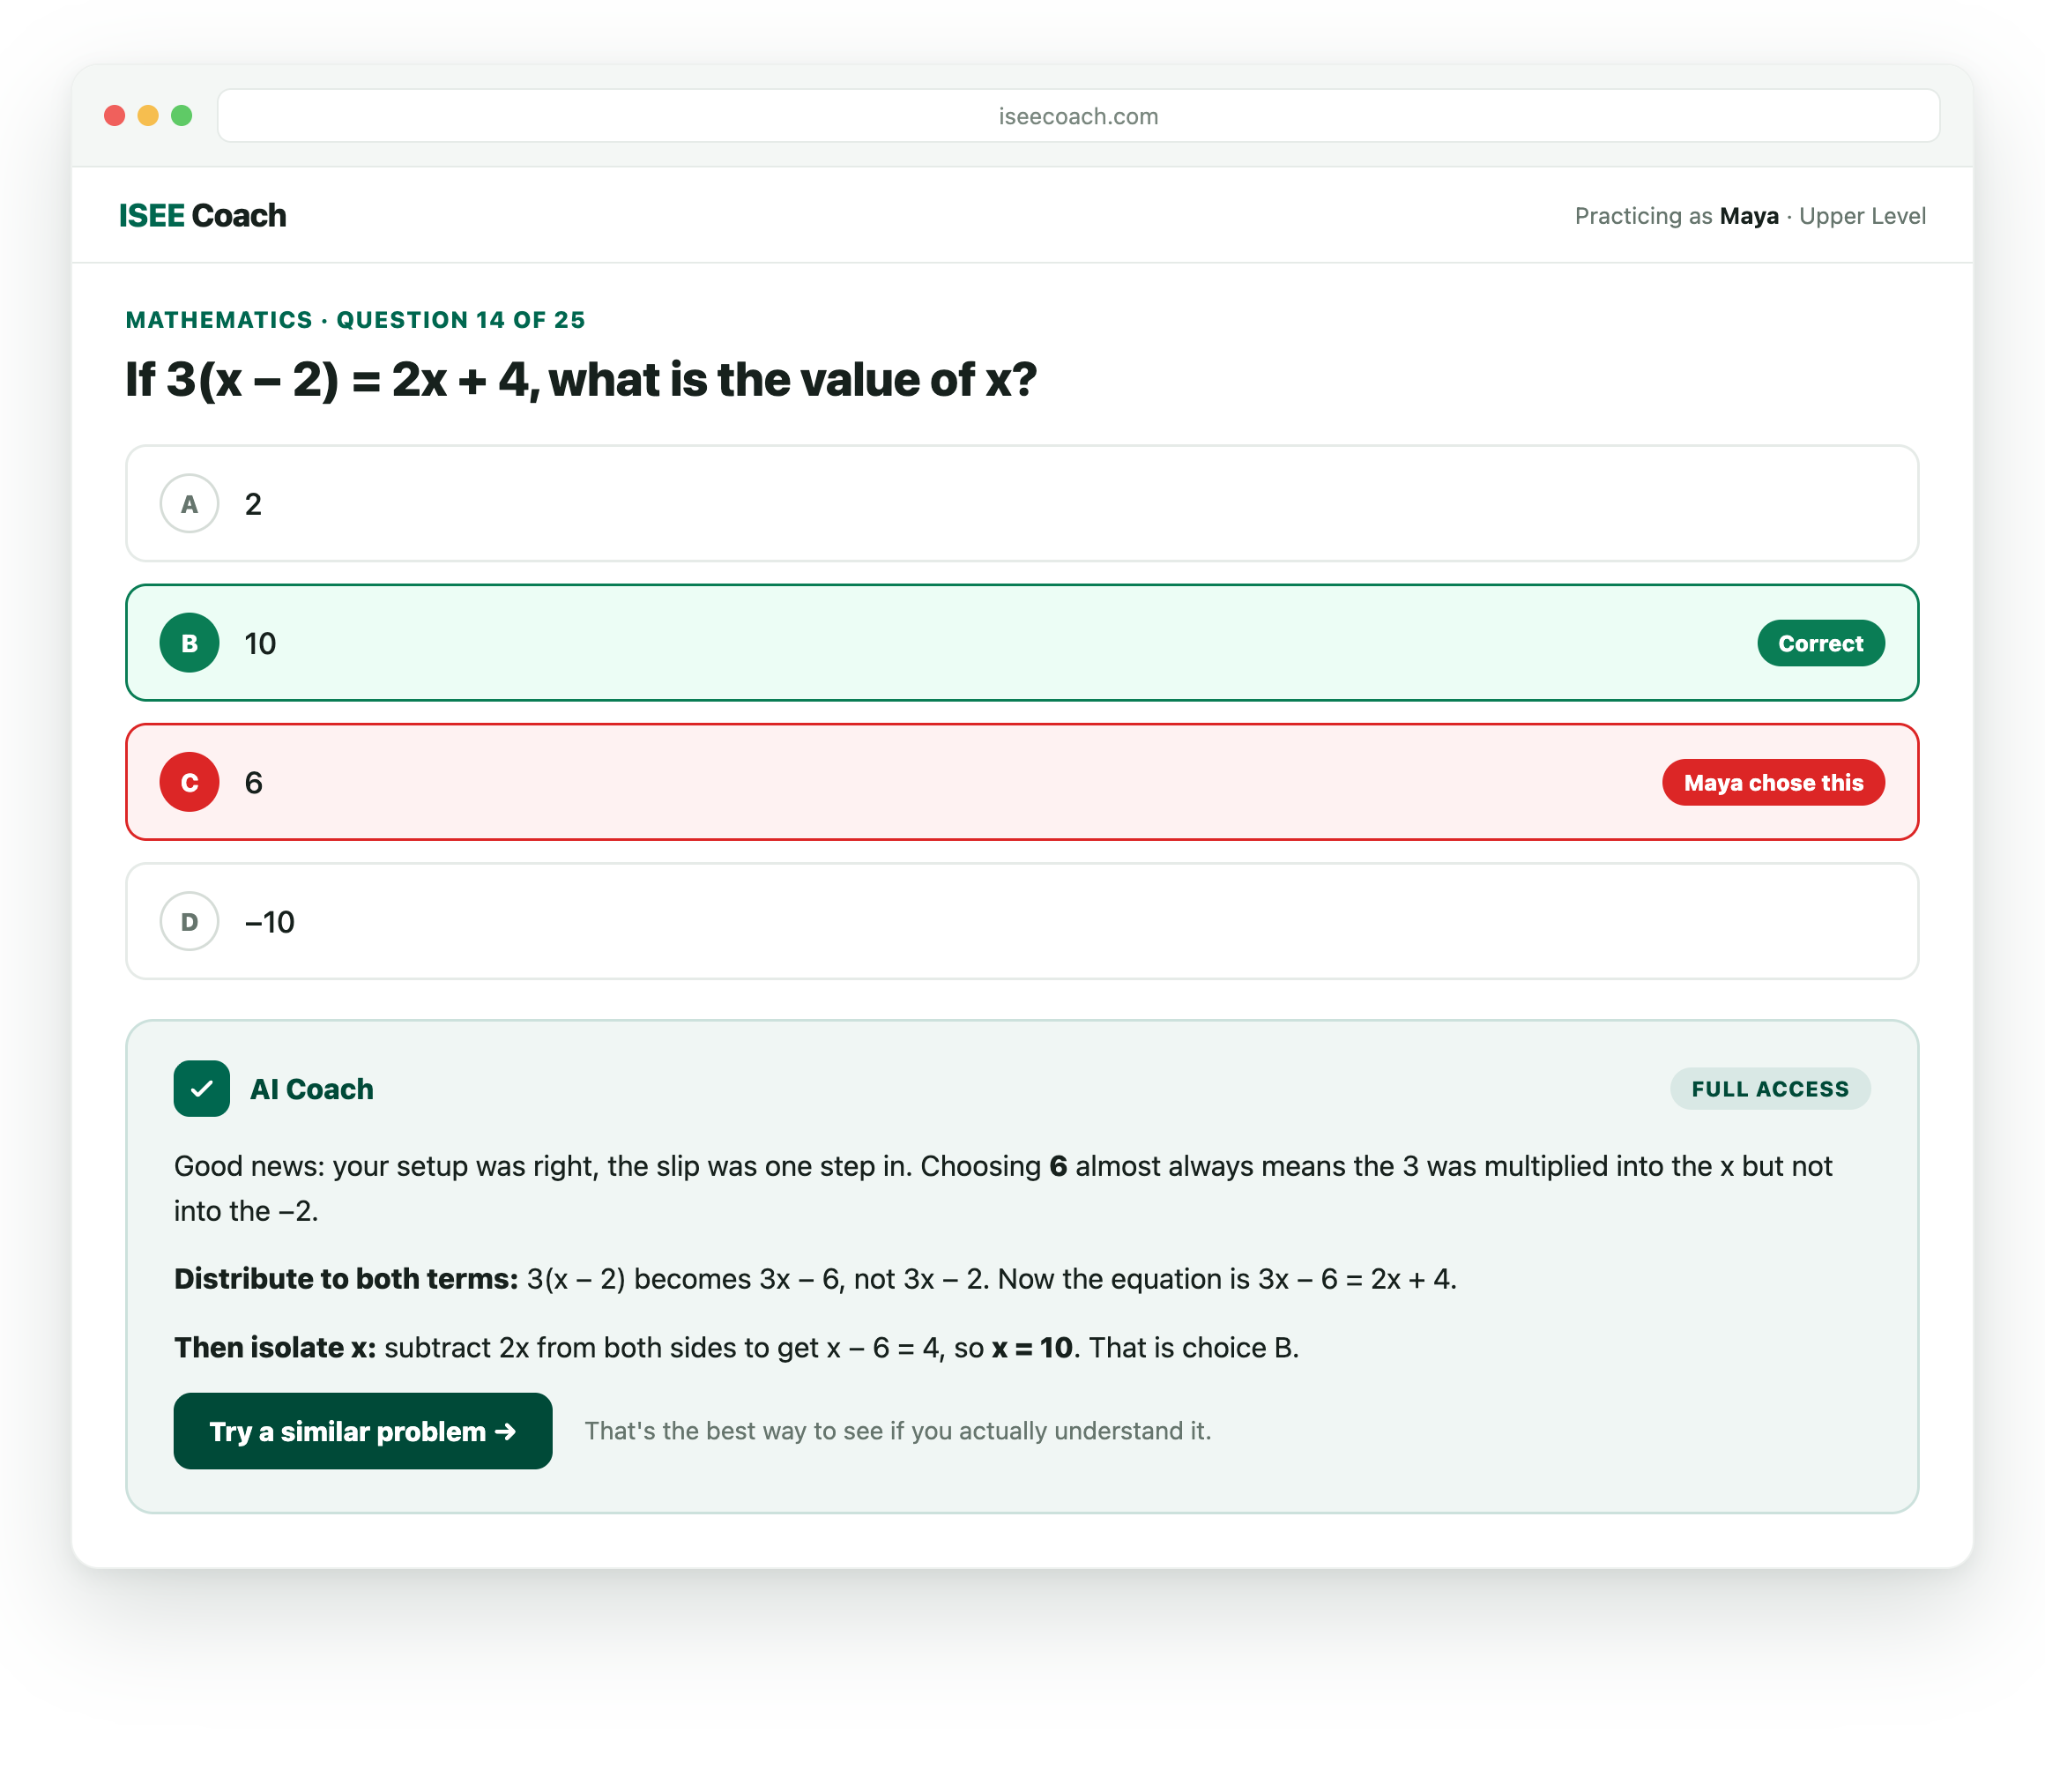The width and height of the screenshot is (2045, 1792).
Task: Click the FULL ACCESS badge
Action: pyautogui.click(x=1770, y=1089)
